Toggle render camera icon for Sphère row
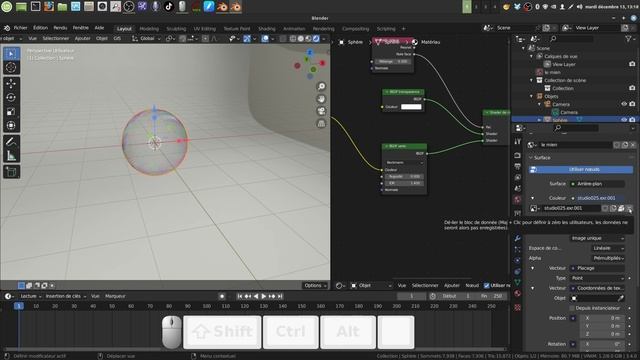The image size is (640, 360). (632, 120)
